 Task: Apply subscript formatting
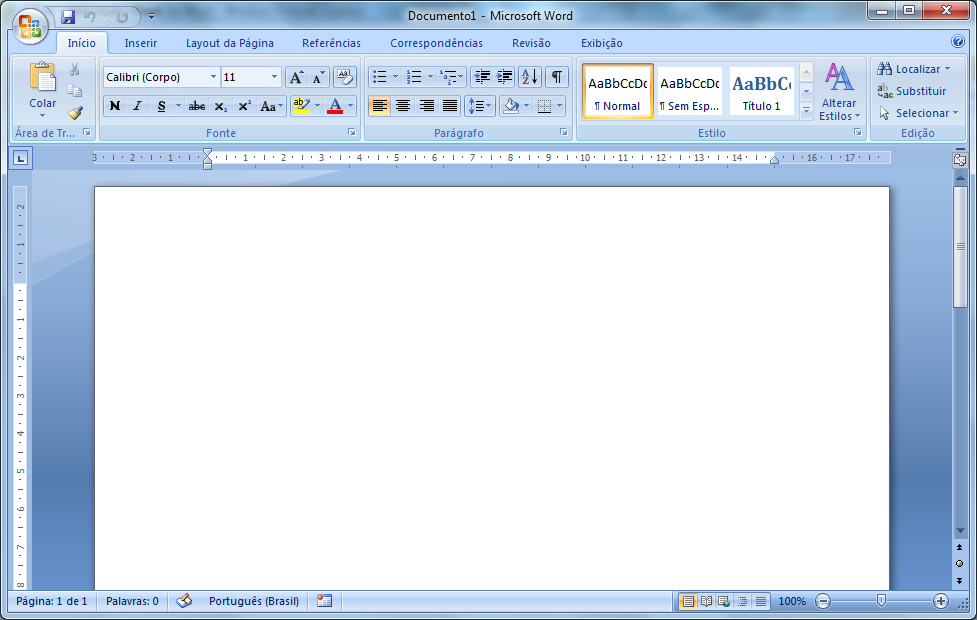point(221,106)
